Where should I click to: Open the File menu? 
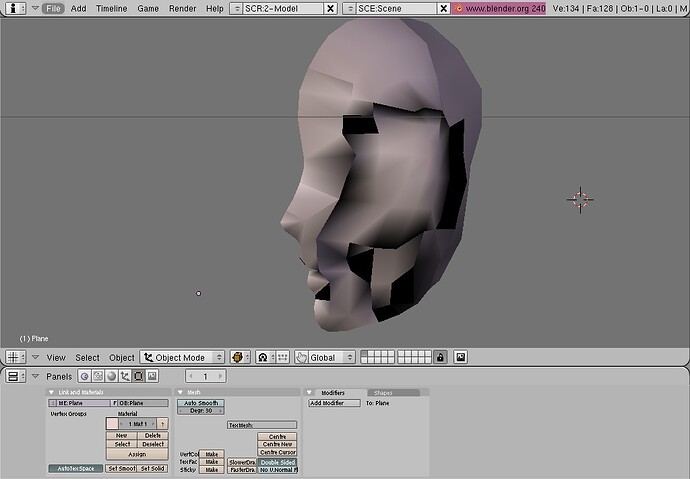pos(53,8)
